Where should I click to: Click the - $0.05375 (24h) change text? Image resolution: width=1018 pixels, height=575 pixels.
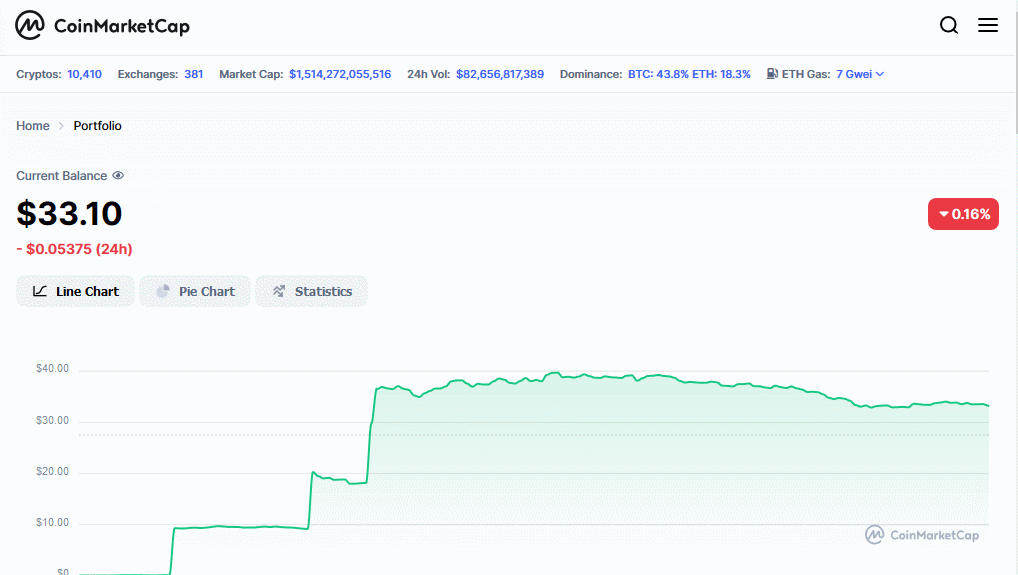pyautogui.click(x=75, y=249)
